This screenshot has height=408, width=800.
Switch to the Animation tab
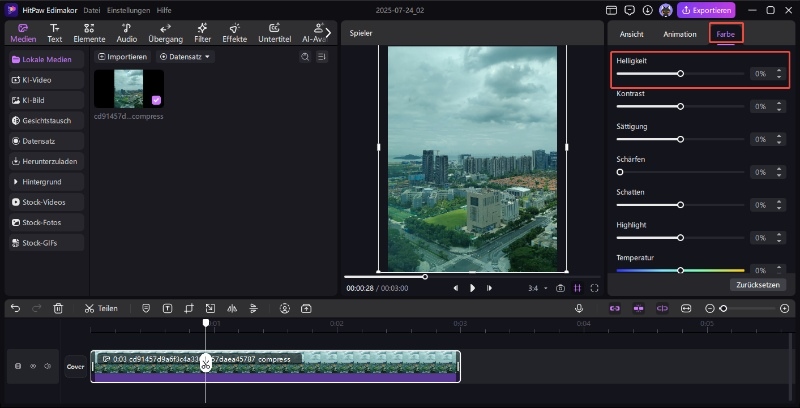coord(680,34)
